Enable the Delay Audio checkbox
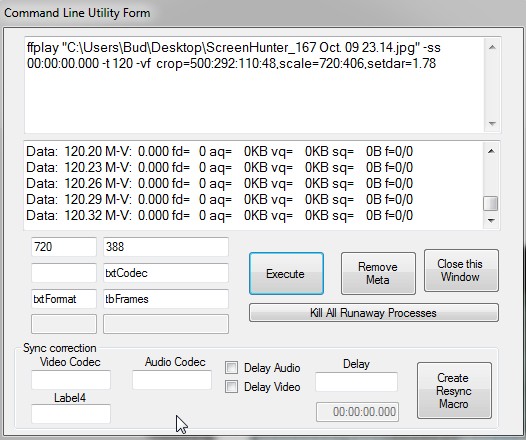Viewport: 526px width, 440px height. [231, 368]
